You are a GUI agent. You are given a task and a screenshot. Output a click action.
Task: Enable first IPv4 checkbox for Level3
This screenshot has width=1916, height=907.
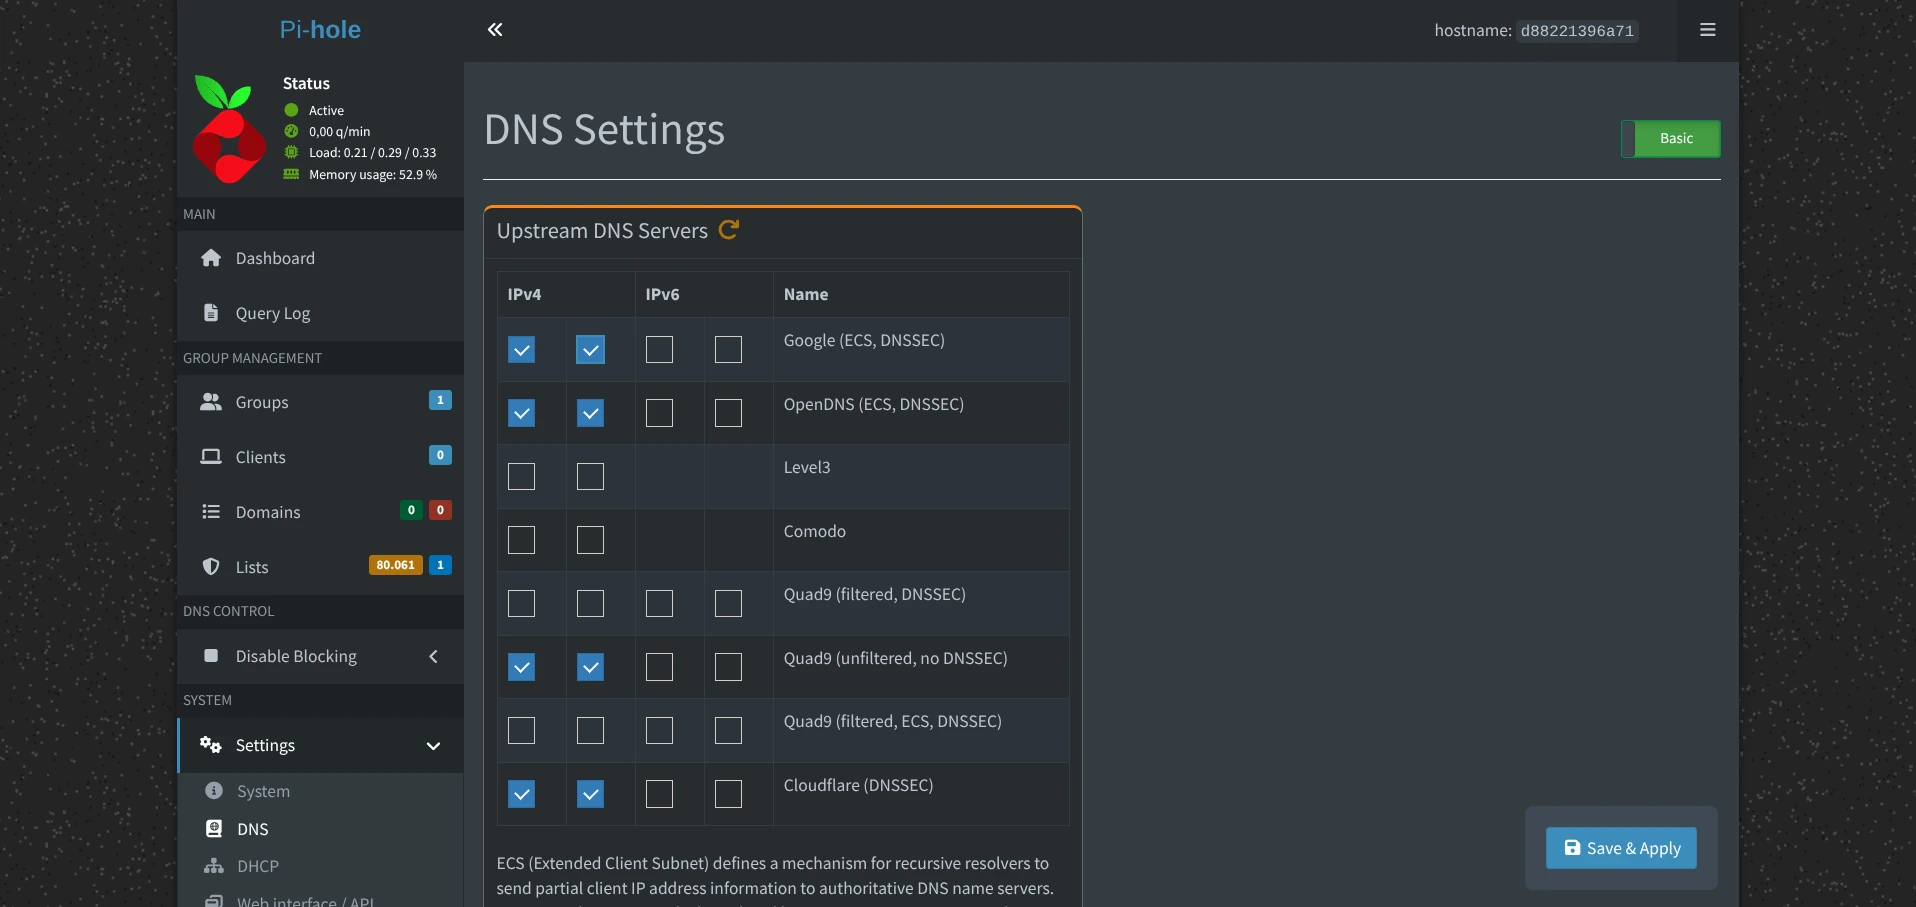522,477
